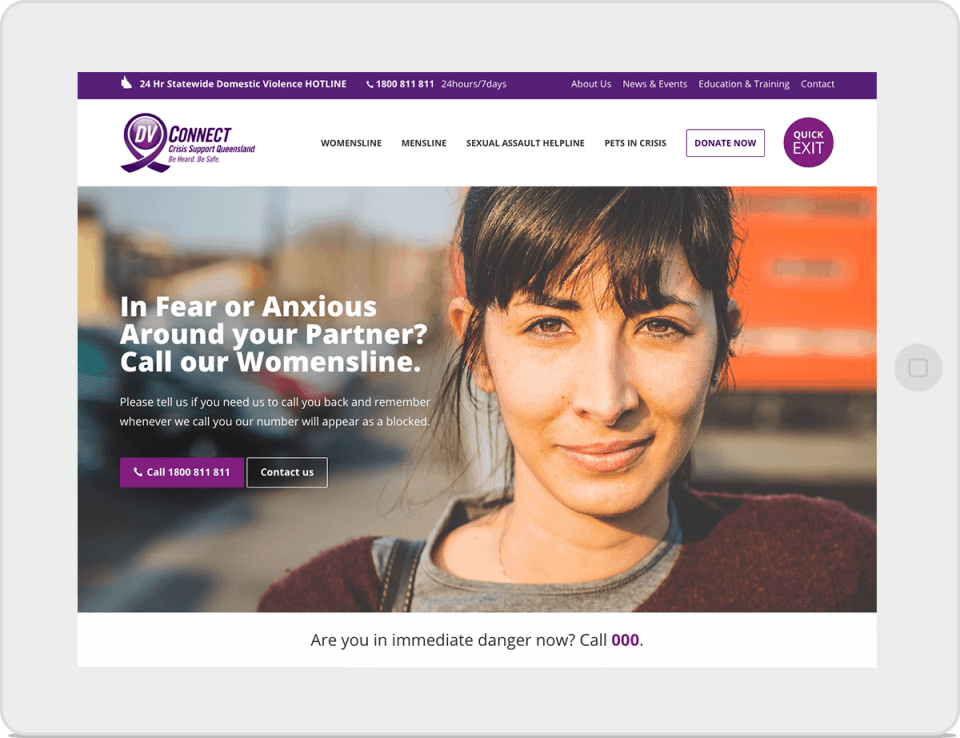Tap the tablet home button
Image resolution: width=960 pixels, height=738 pixels.
(x=918, y=367)
